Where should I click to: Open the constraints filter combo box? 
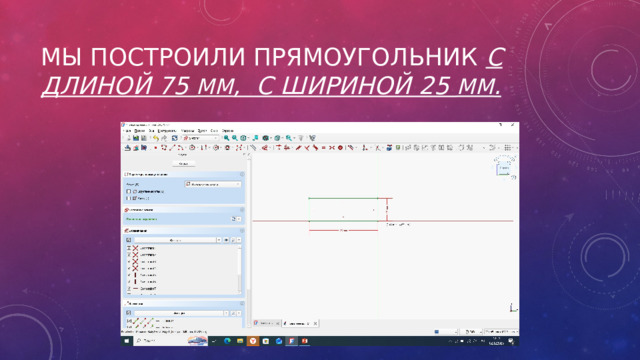pyautogui.click(x=178, y=240)
